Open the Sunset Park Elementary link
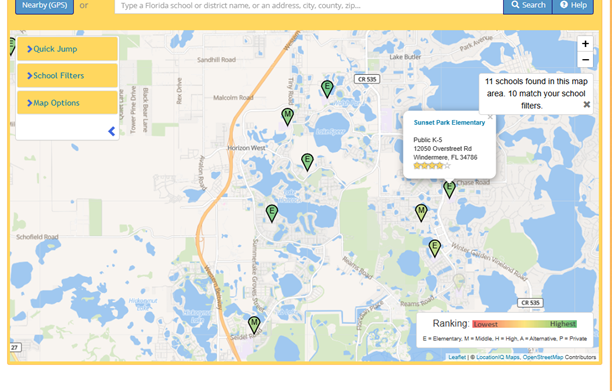The height and width of the screenshot is (391, 612). point(449,123)
